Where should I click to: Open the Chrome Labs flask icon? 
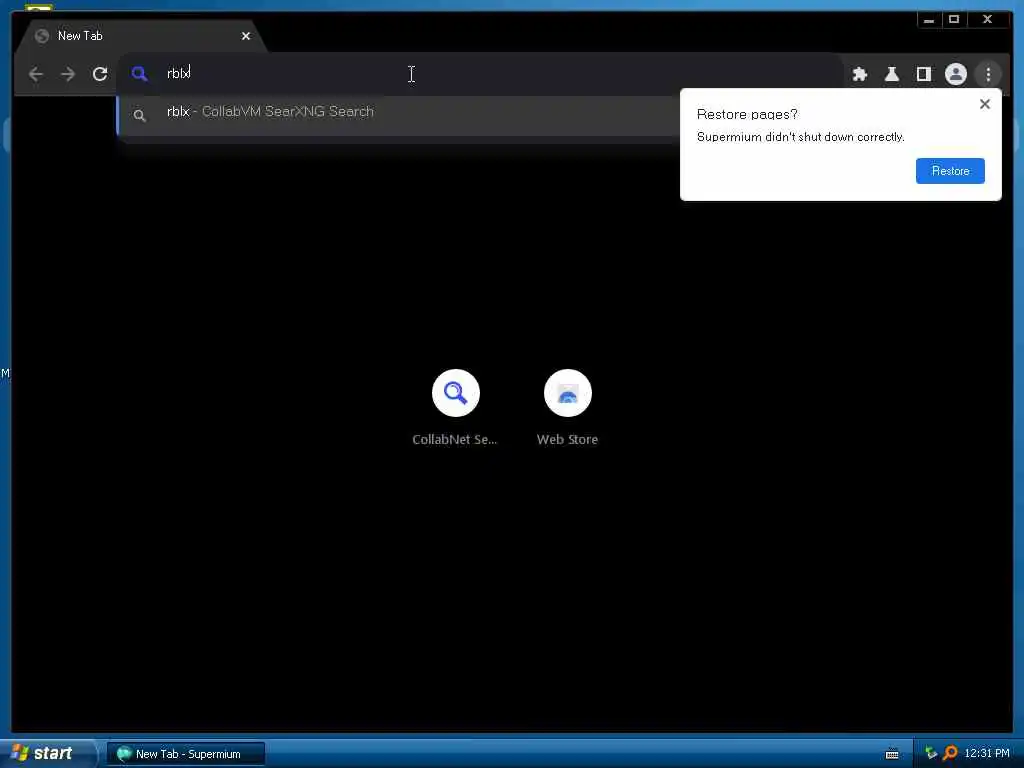891,74
